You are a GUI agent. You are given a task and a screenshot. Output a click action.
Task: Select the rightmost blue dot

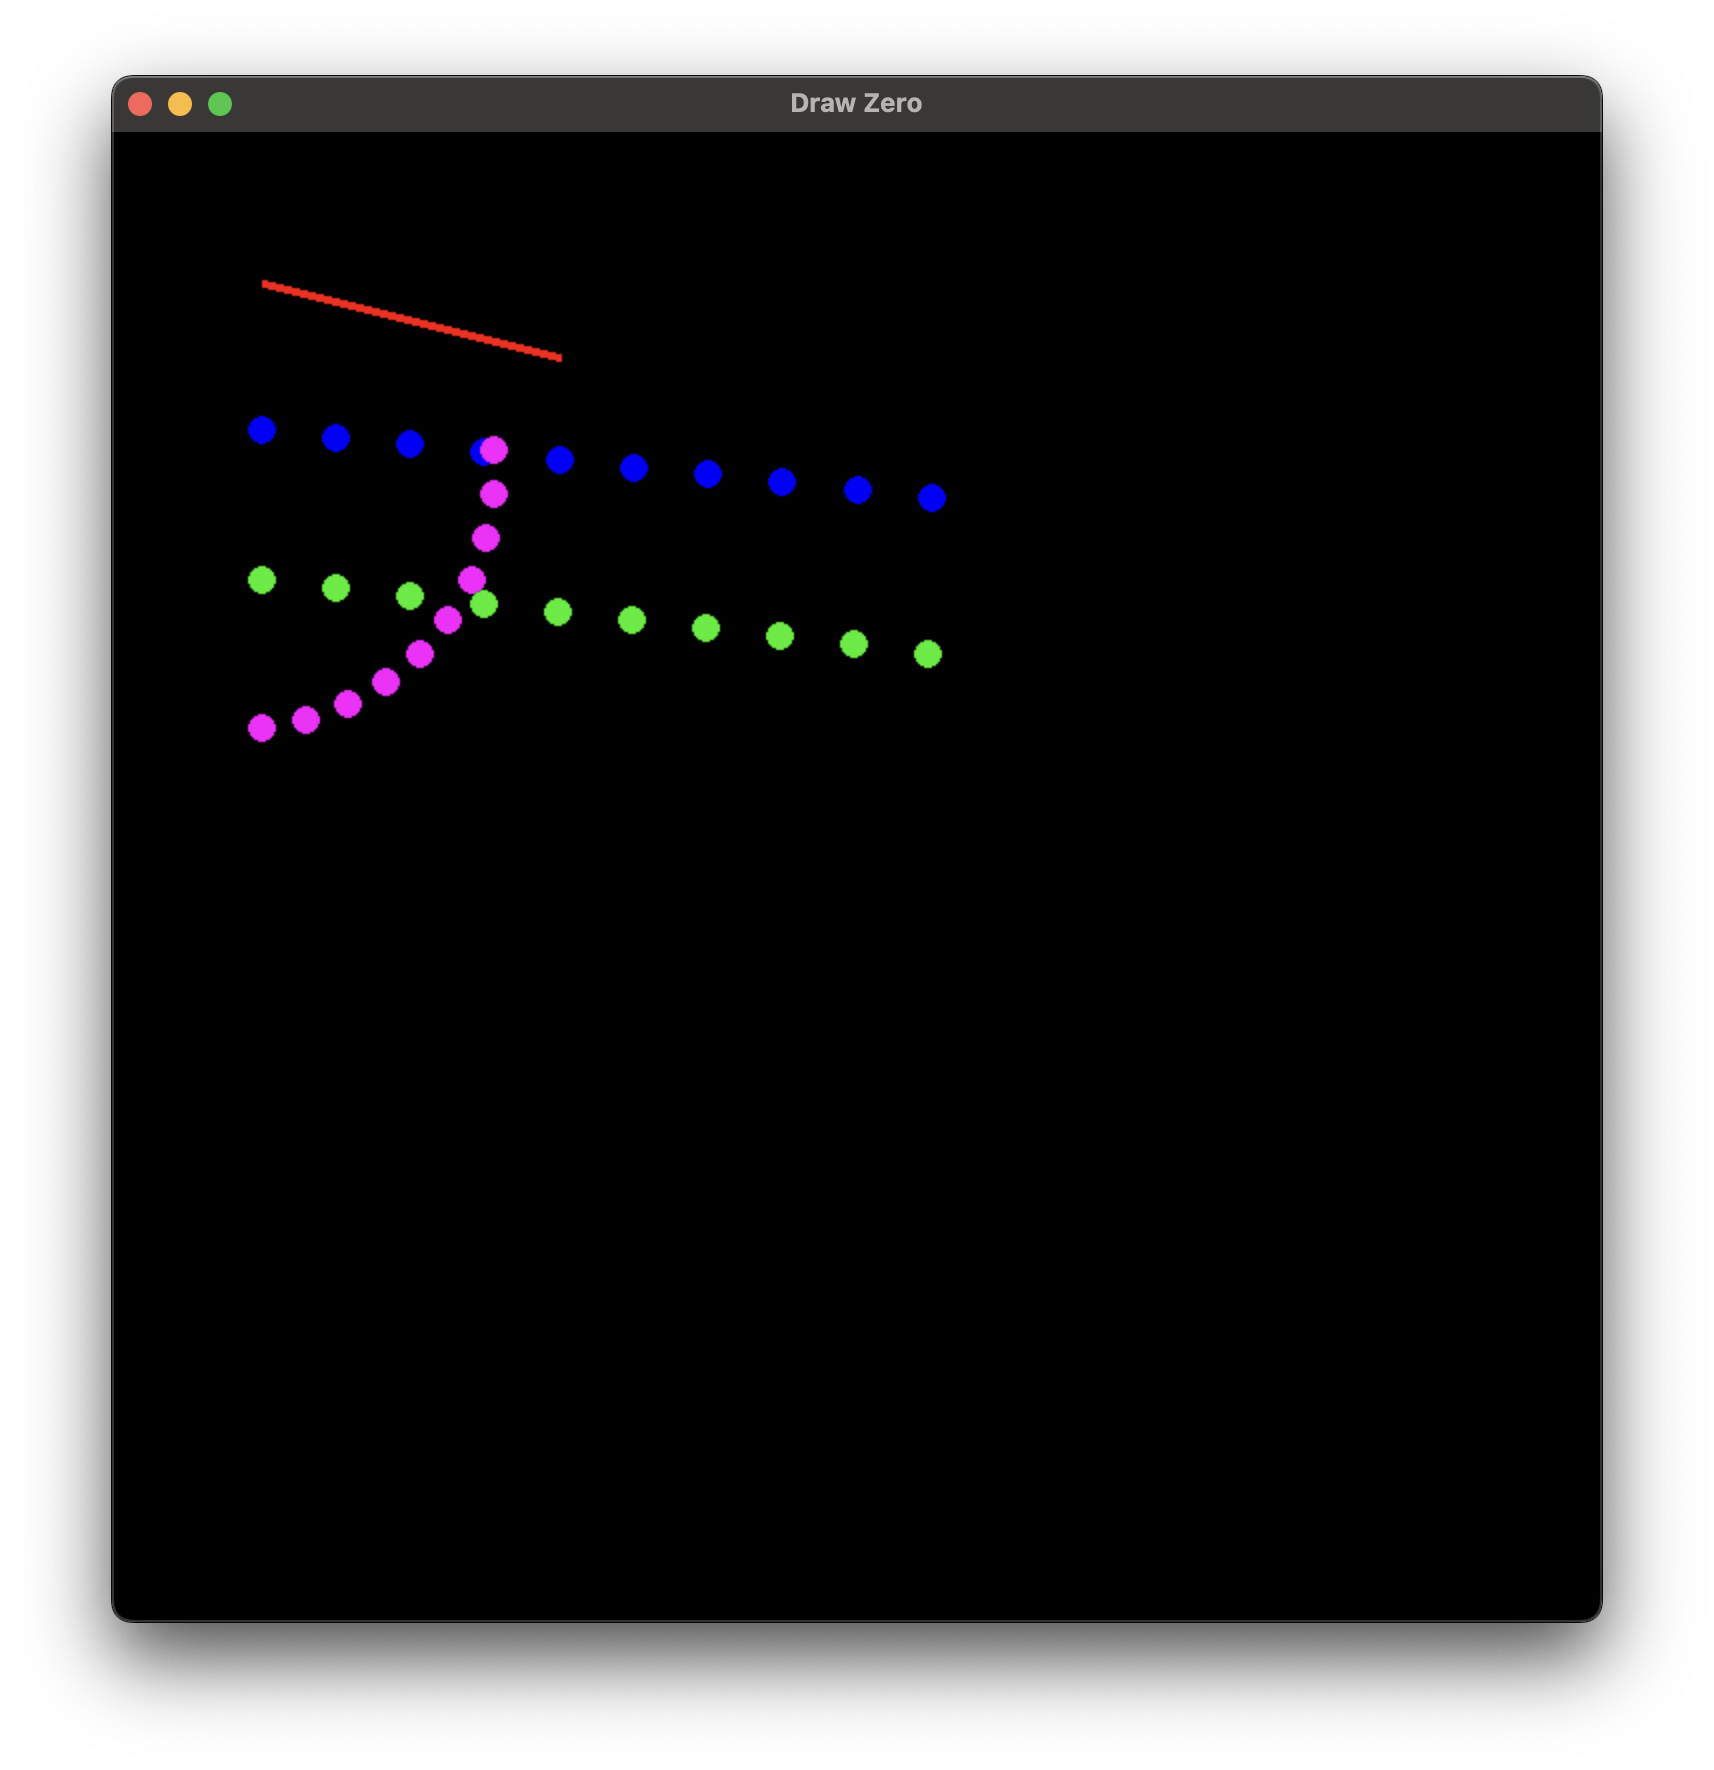932,498
